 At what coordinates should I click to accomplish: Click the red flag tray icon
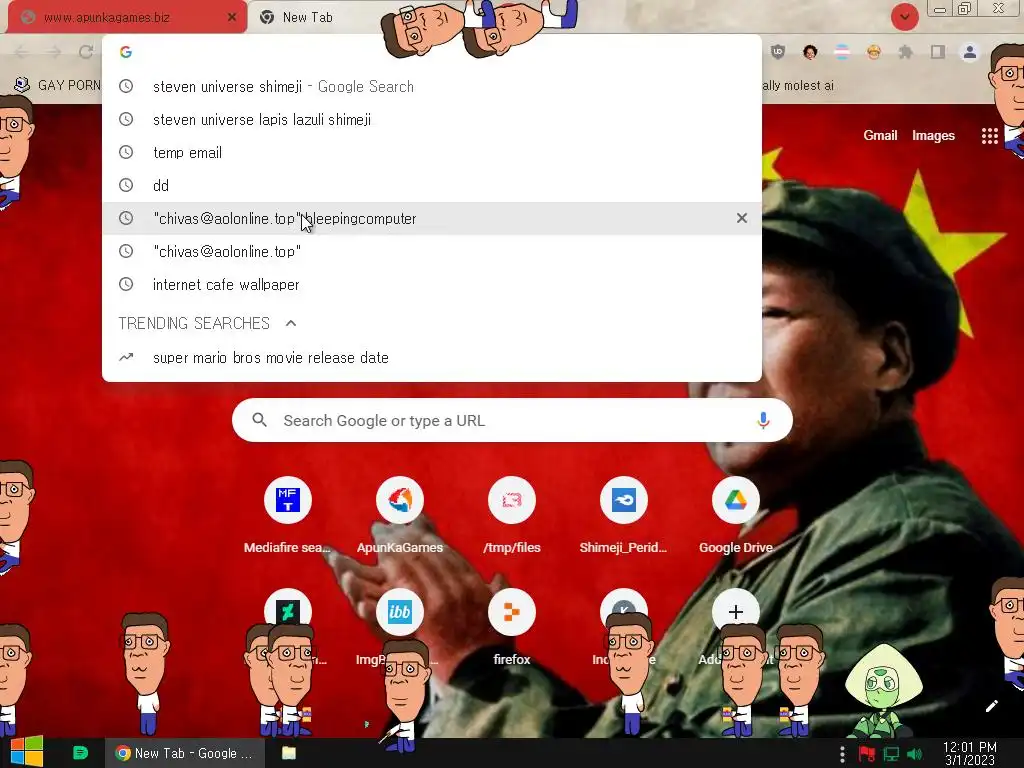[867, 754]
